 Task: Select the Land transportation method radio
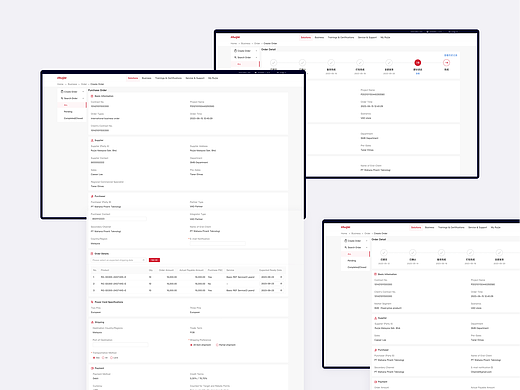click(111, 358)
